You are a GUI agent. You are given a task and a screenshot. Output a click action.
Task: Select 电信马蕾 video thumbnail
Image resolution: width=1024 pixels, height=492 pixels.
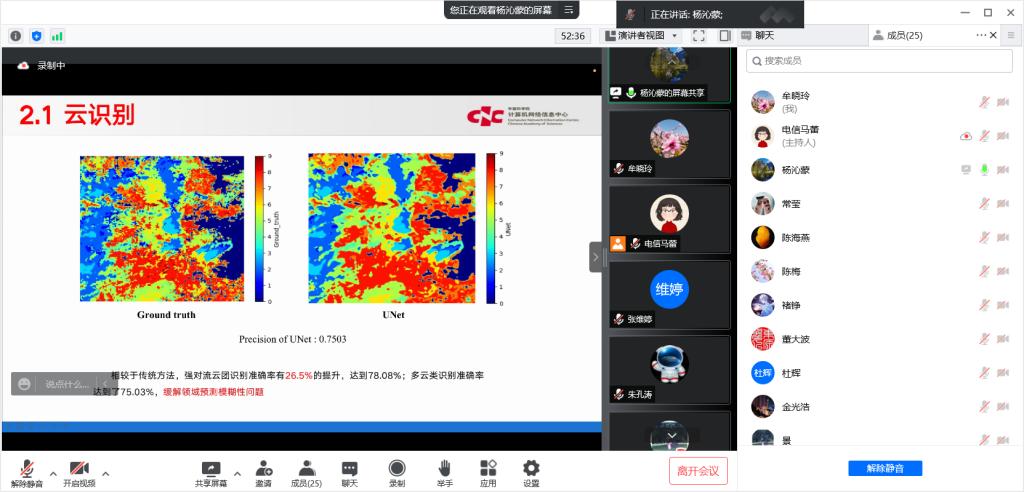(669, 219)
